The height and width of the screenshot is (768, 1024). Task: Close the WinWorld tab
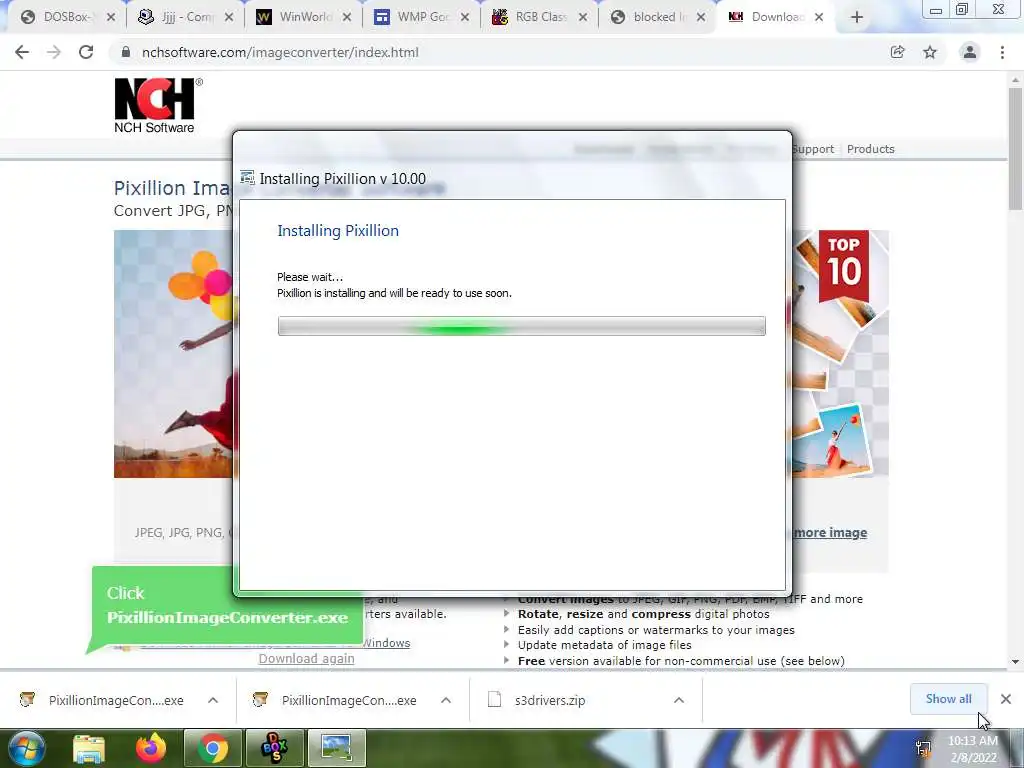click(347, 18)
